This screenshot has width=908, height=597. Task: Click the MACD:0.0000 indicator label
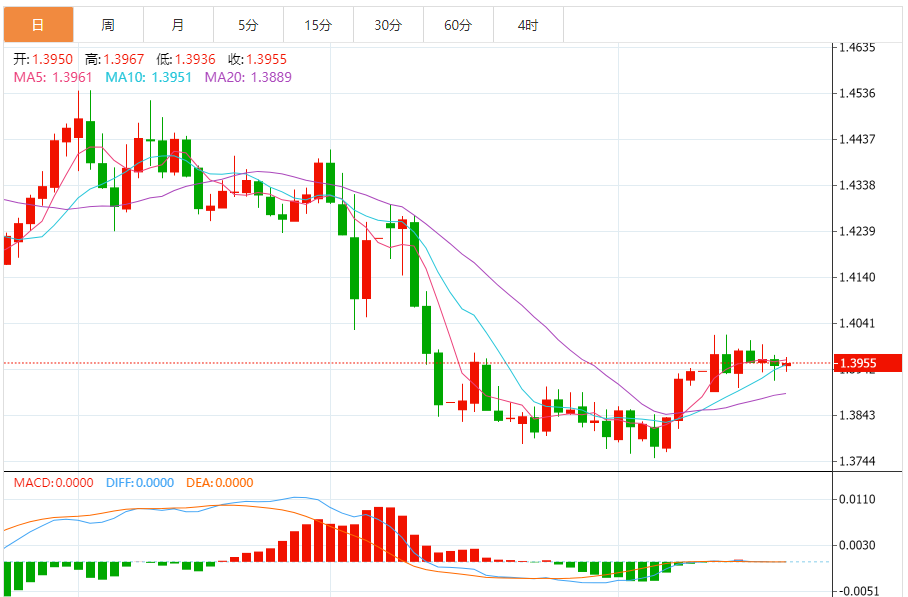coord(53,482)
